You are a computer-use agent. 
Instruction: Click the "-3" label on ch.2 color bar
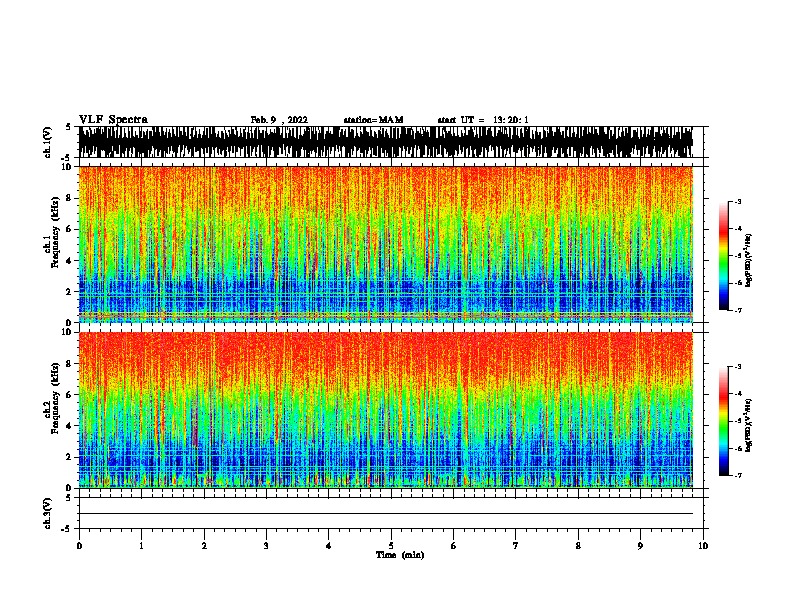pyautogui.click(x=738, y=367)
